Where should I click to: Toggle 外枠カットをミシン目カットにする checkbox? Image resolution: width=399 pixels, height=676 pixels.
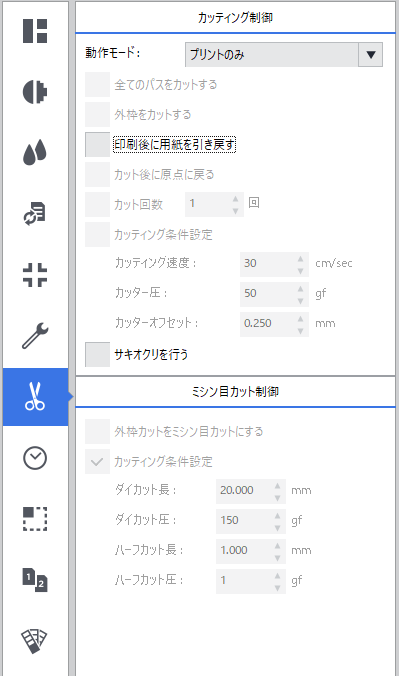click(97, 431)
